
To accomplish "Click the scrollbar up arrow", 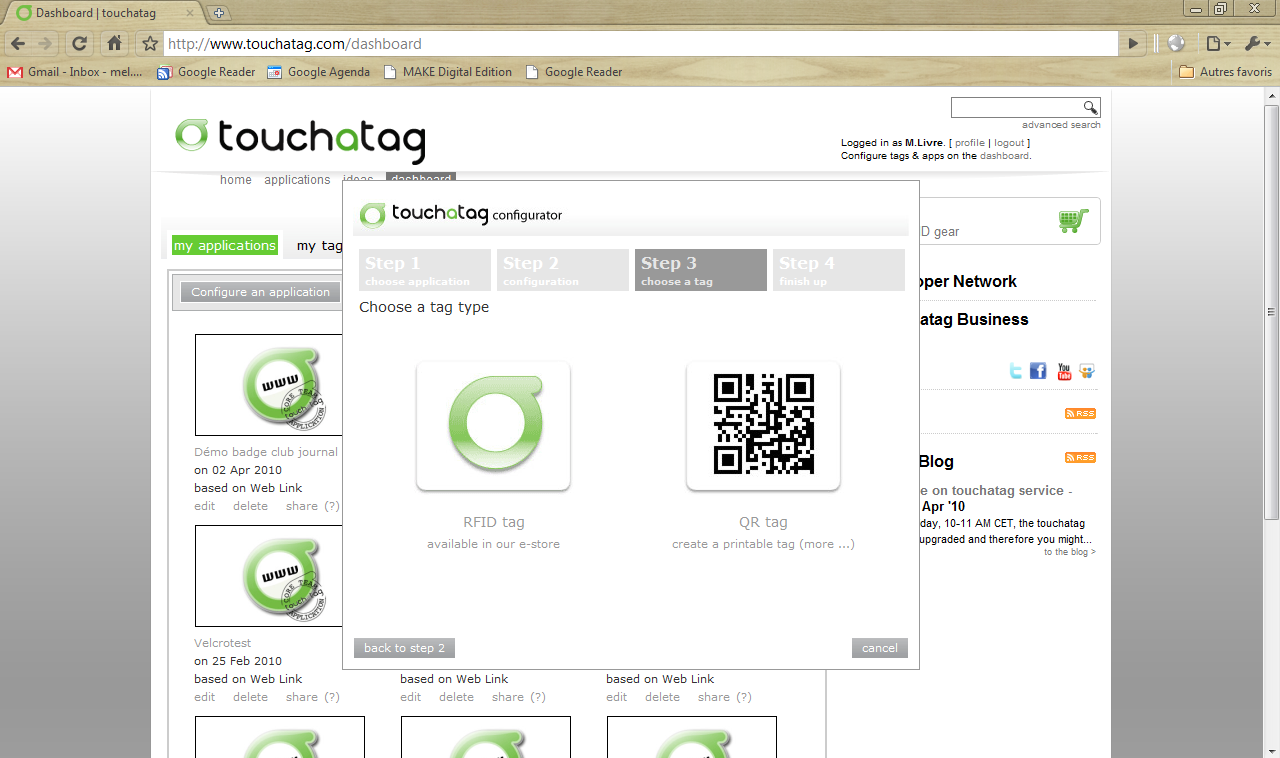I will pyautogui.click(x=1270, y=95).
